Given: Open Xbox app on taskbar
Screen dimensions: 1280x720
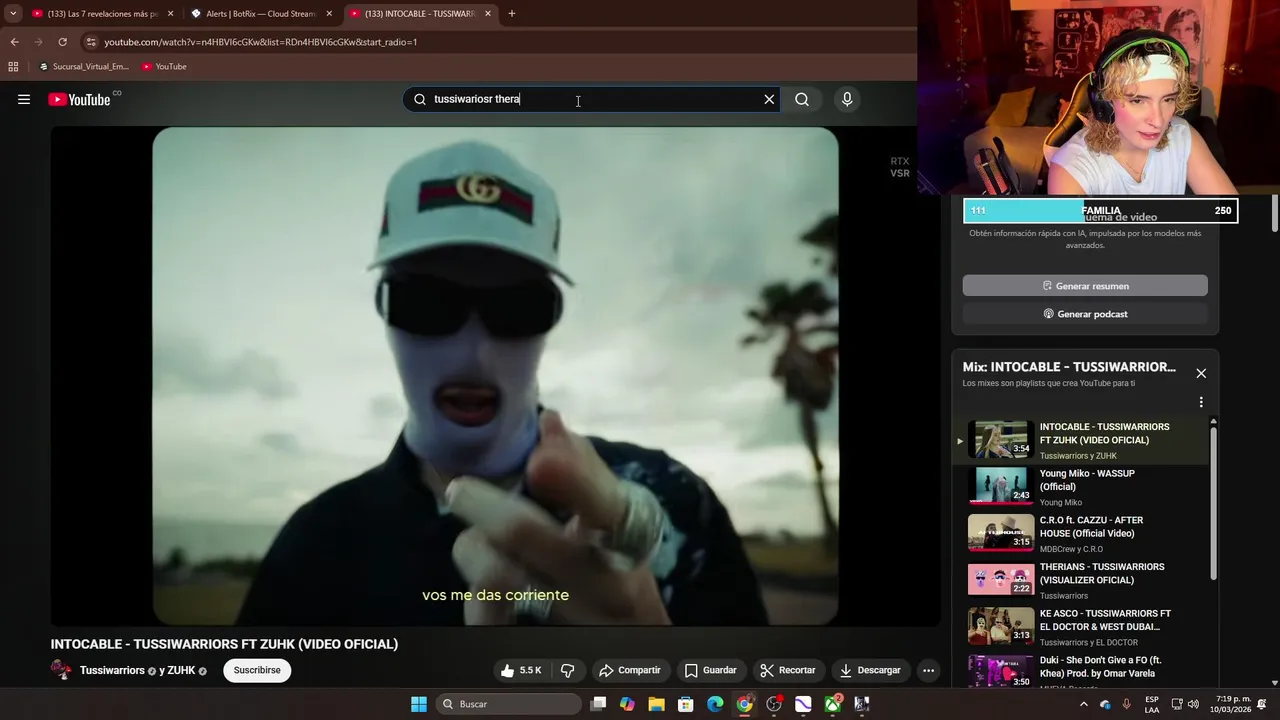Looking at the screenshot, I should point(832,704).
